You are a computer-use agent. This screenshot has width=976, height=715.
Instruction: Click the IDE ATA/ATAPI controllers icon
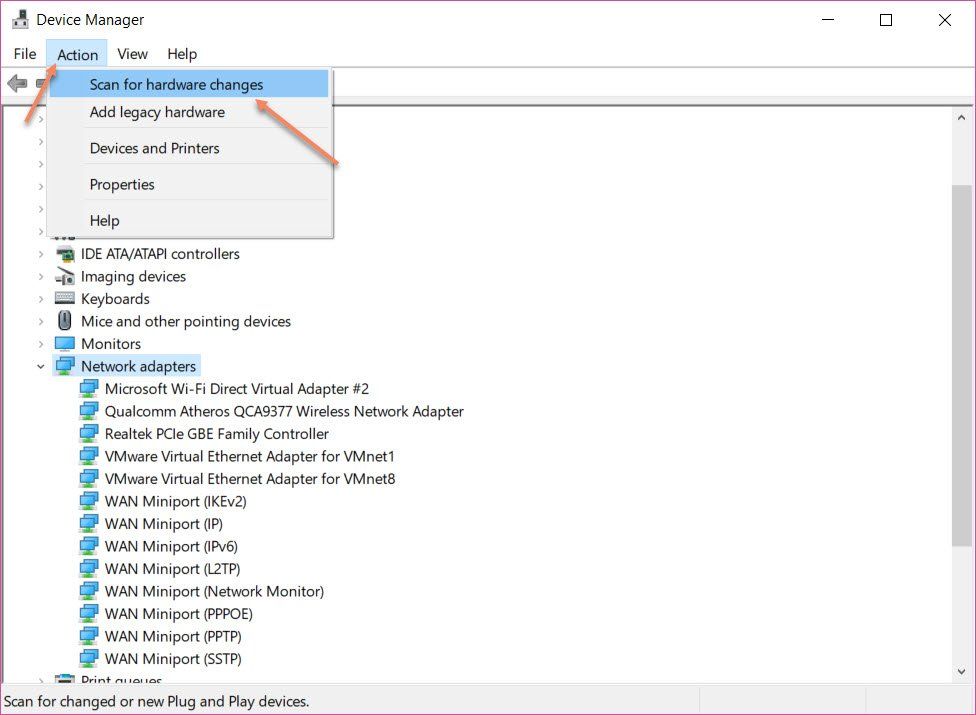click(x=65, y=254)
